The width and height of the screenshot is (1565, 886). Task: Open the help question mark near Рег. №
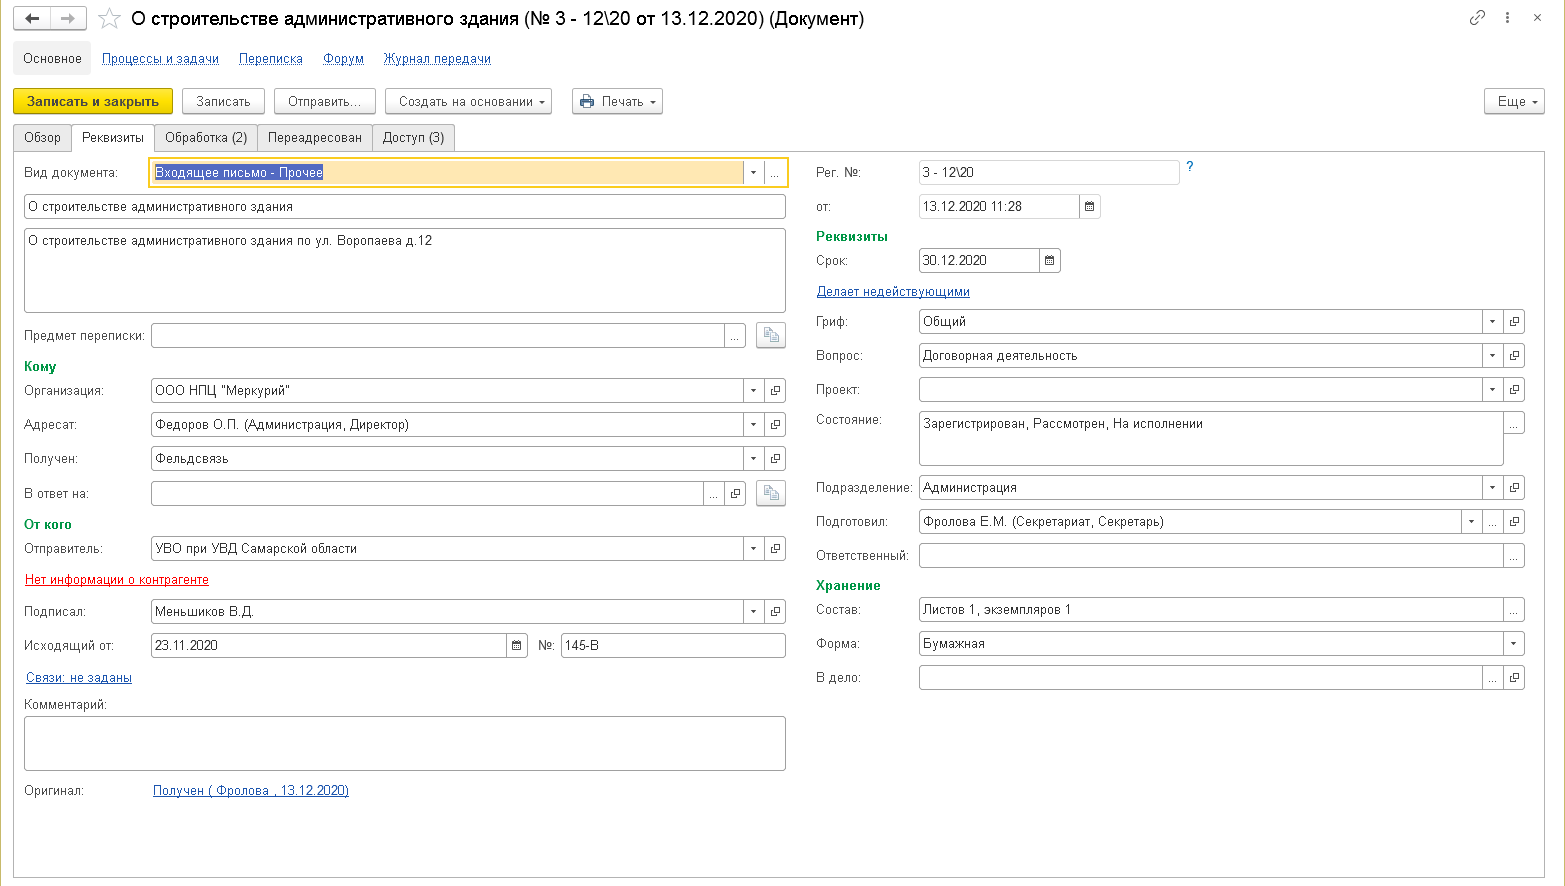click(1190, 167)
